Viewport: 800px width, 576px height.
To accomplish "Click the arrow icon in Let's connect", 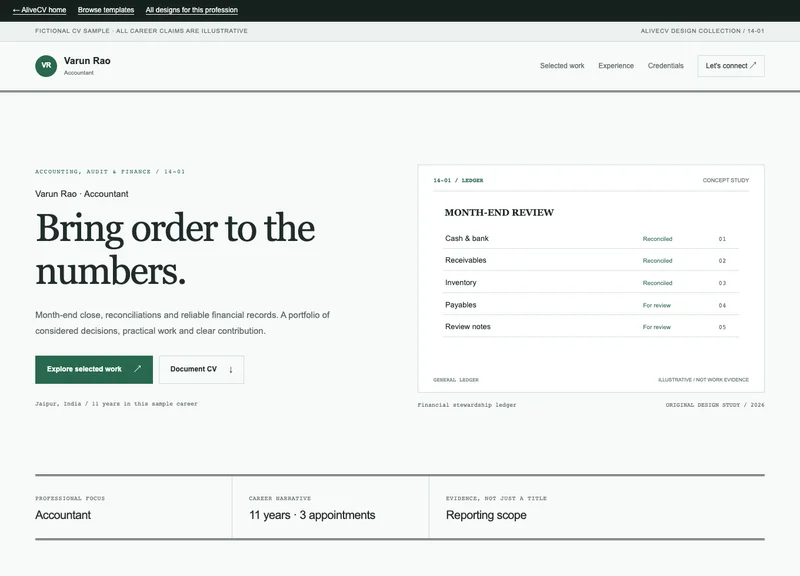I will click(x=753, y=65).
